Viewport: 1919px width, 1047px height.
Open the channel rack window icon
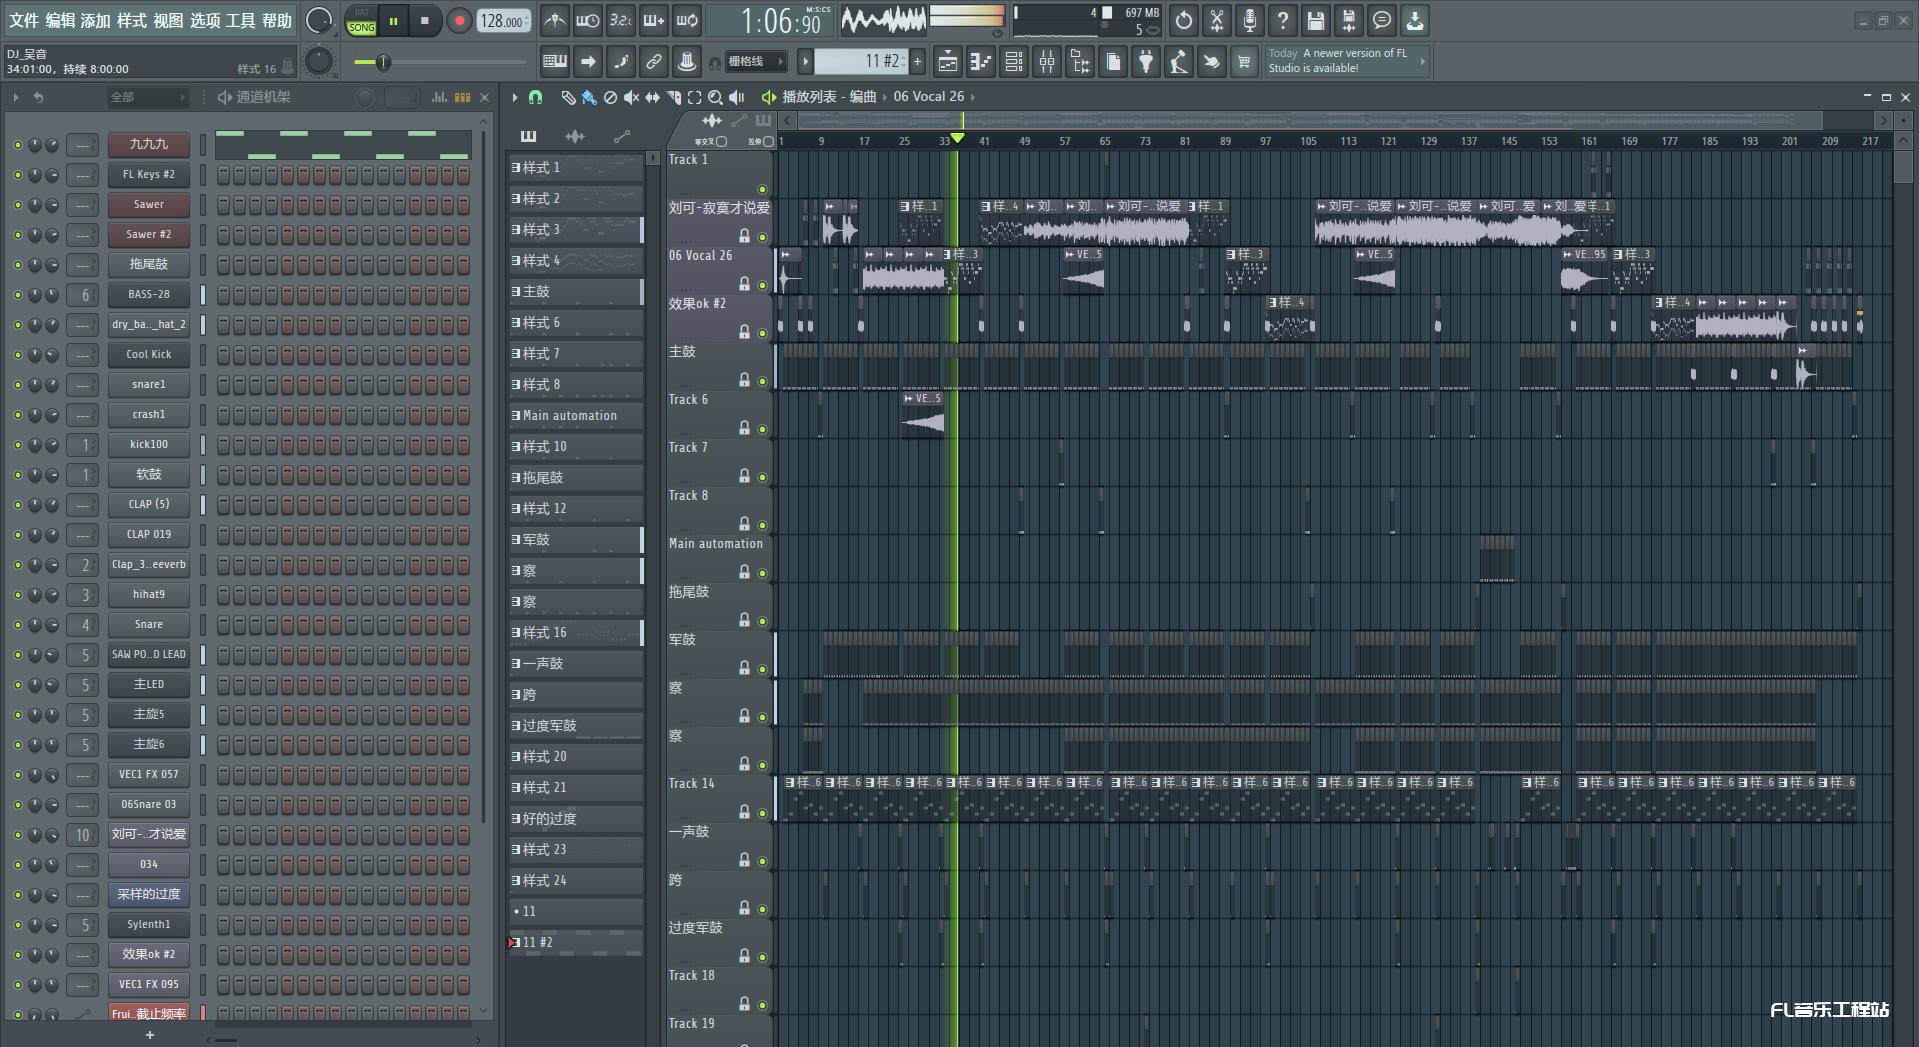click(x=1013, y=62)
